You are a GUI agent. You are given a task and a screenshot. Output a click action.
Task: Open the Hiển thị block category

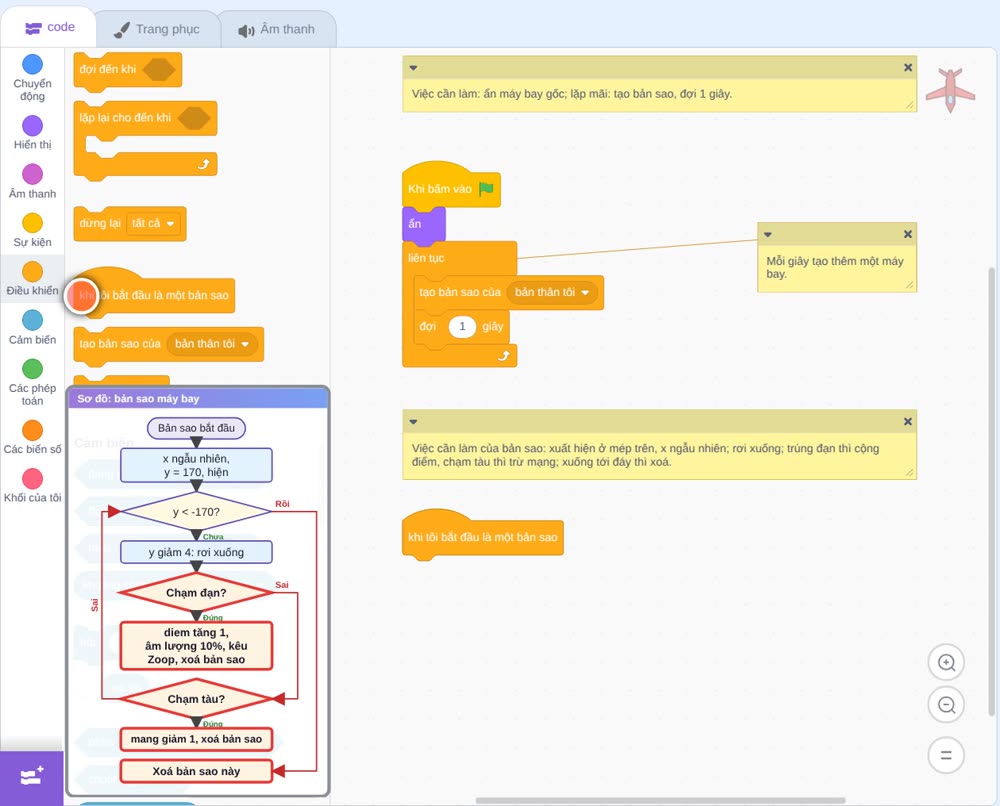pos(32,133)
